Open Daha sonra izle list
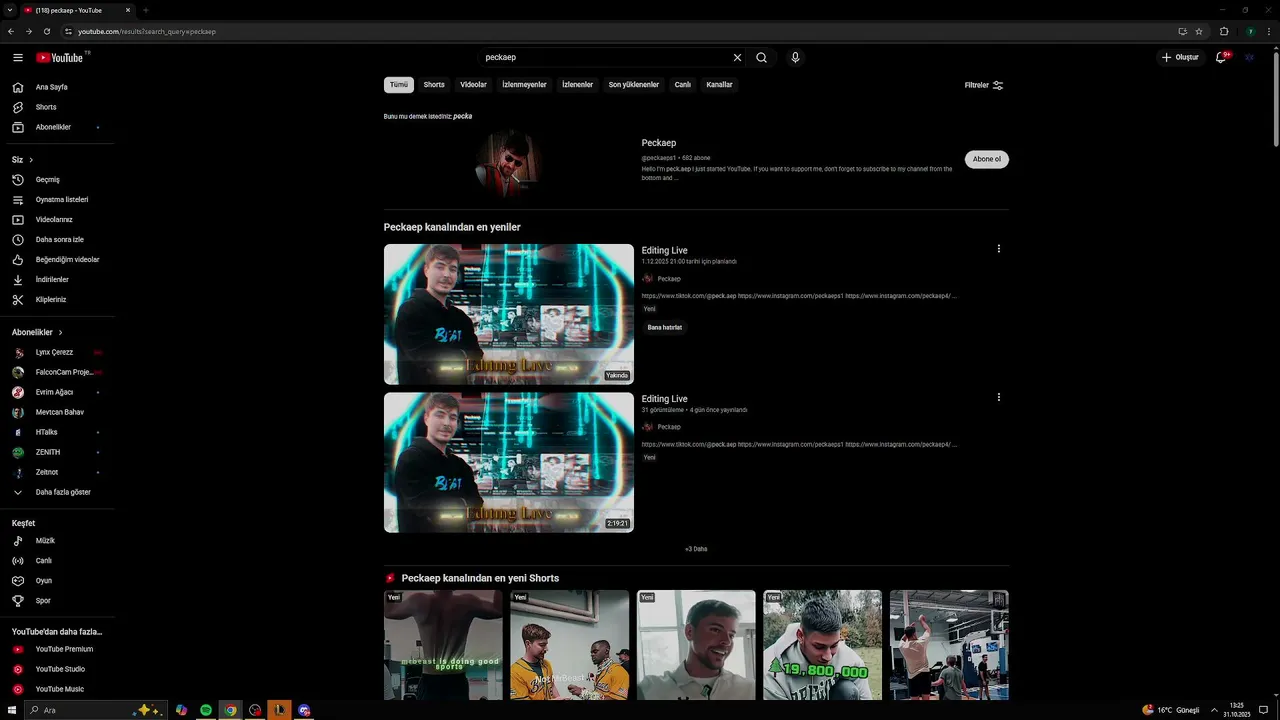Viewport: 1280px width, 720px height. (x=58, y=240)
